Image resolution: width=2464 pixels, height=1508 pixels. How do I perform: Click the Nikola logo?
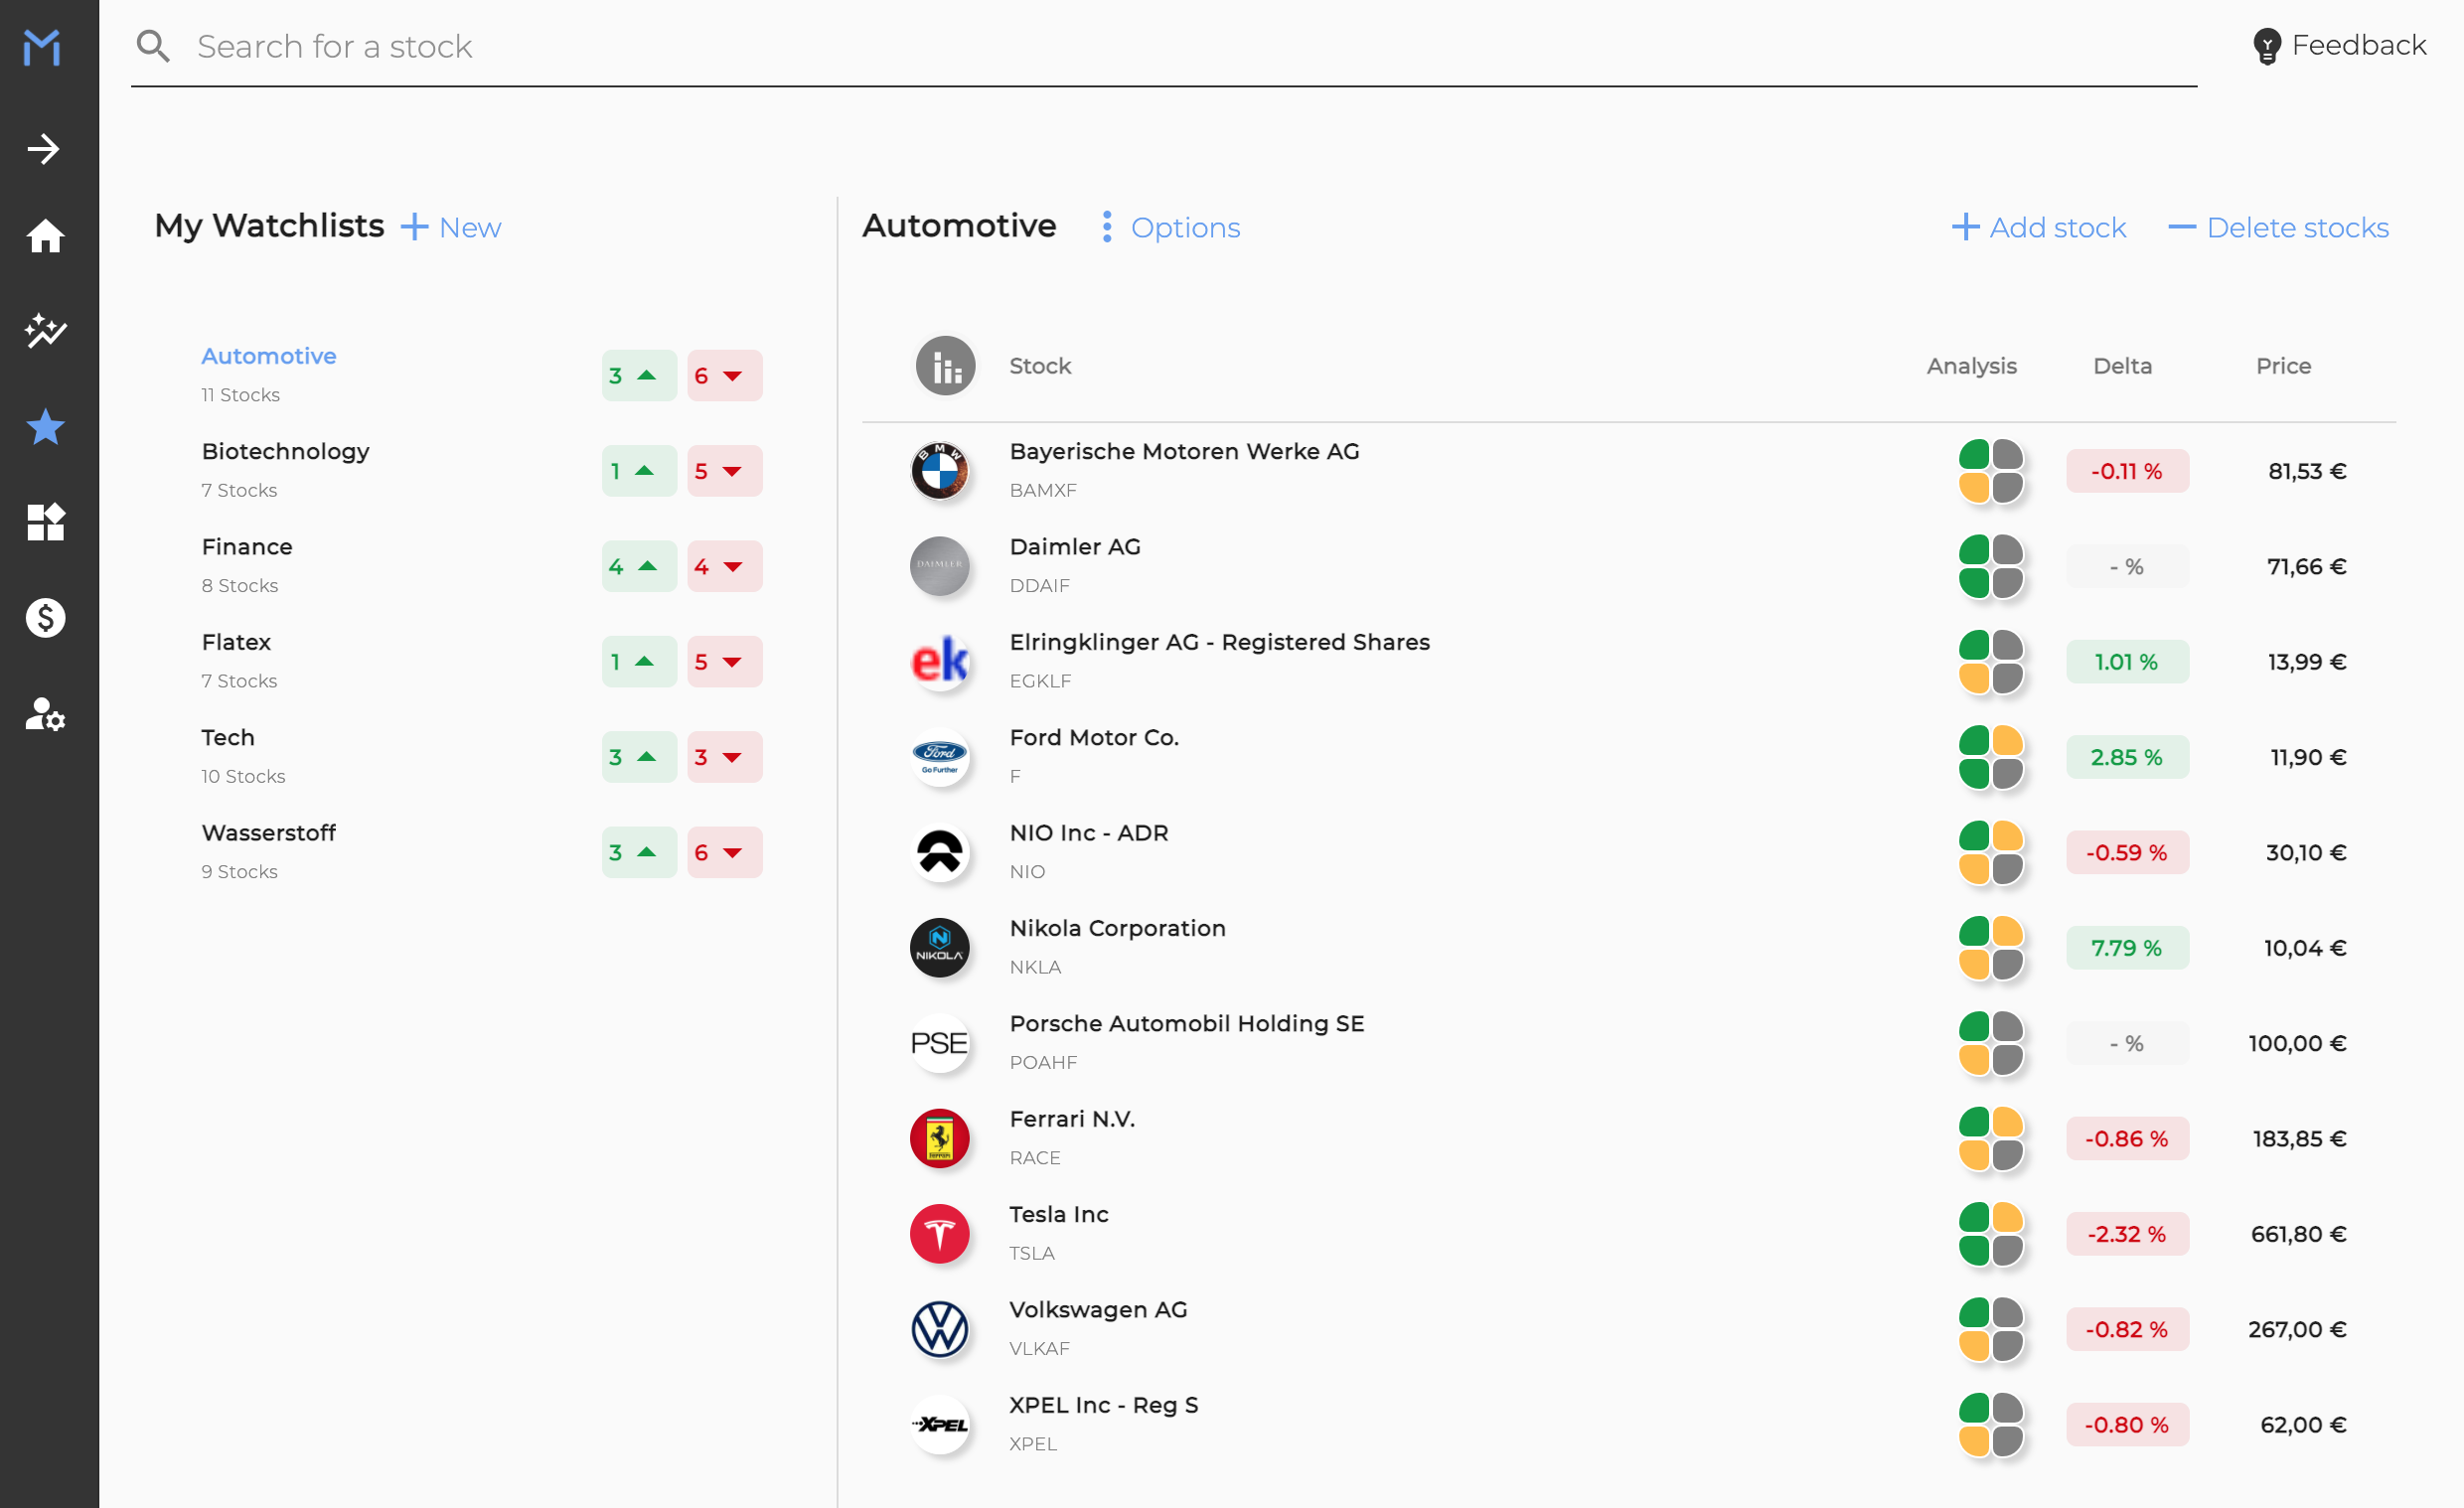[940, 947]
